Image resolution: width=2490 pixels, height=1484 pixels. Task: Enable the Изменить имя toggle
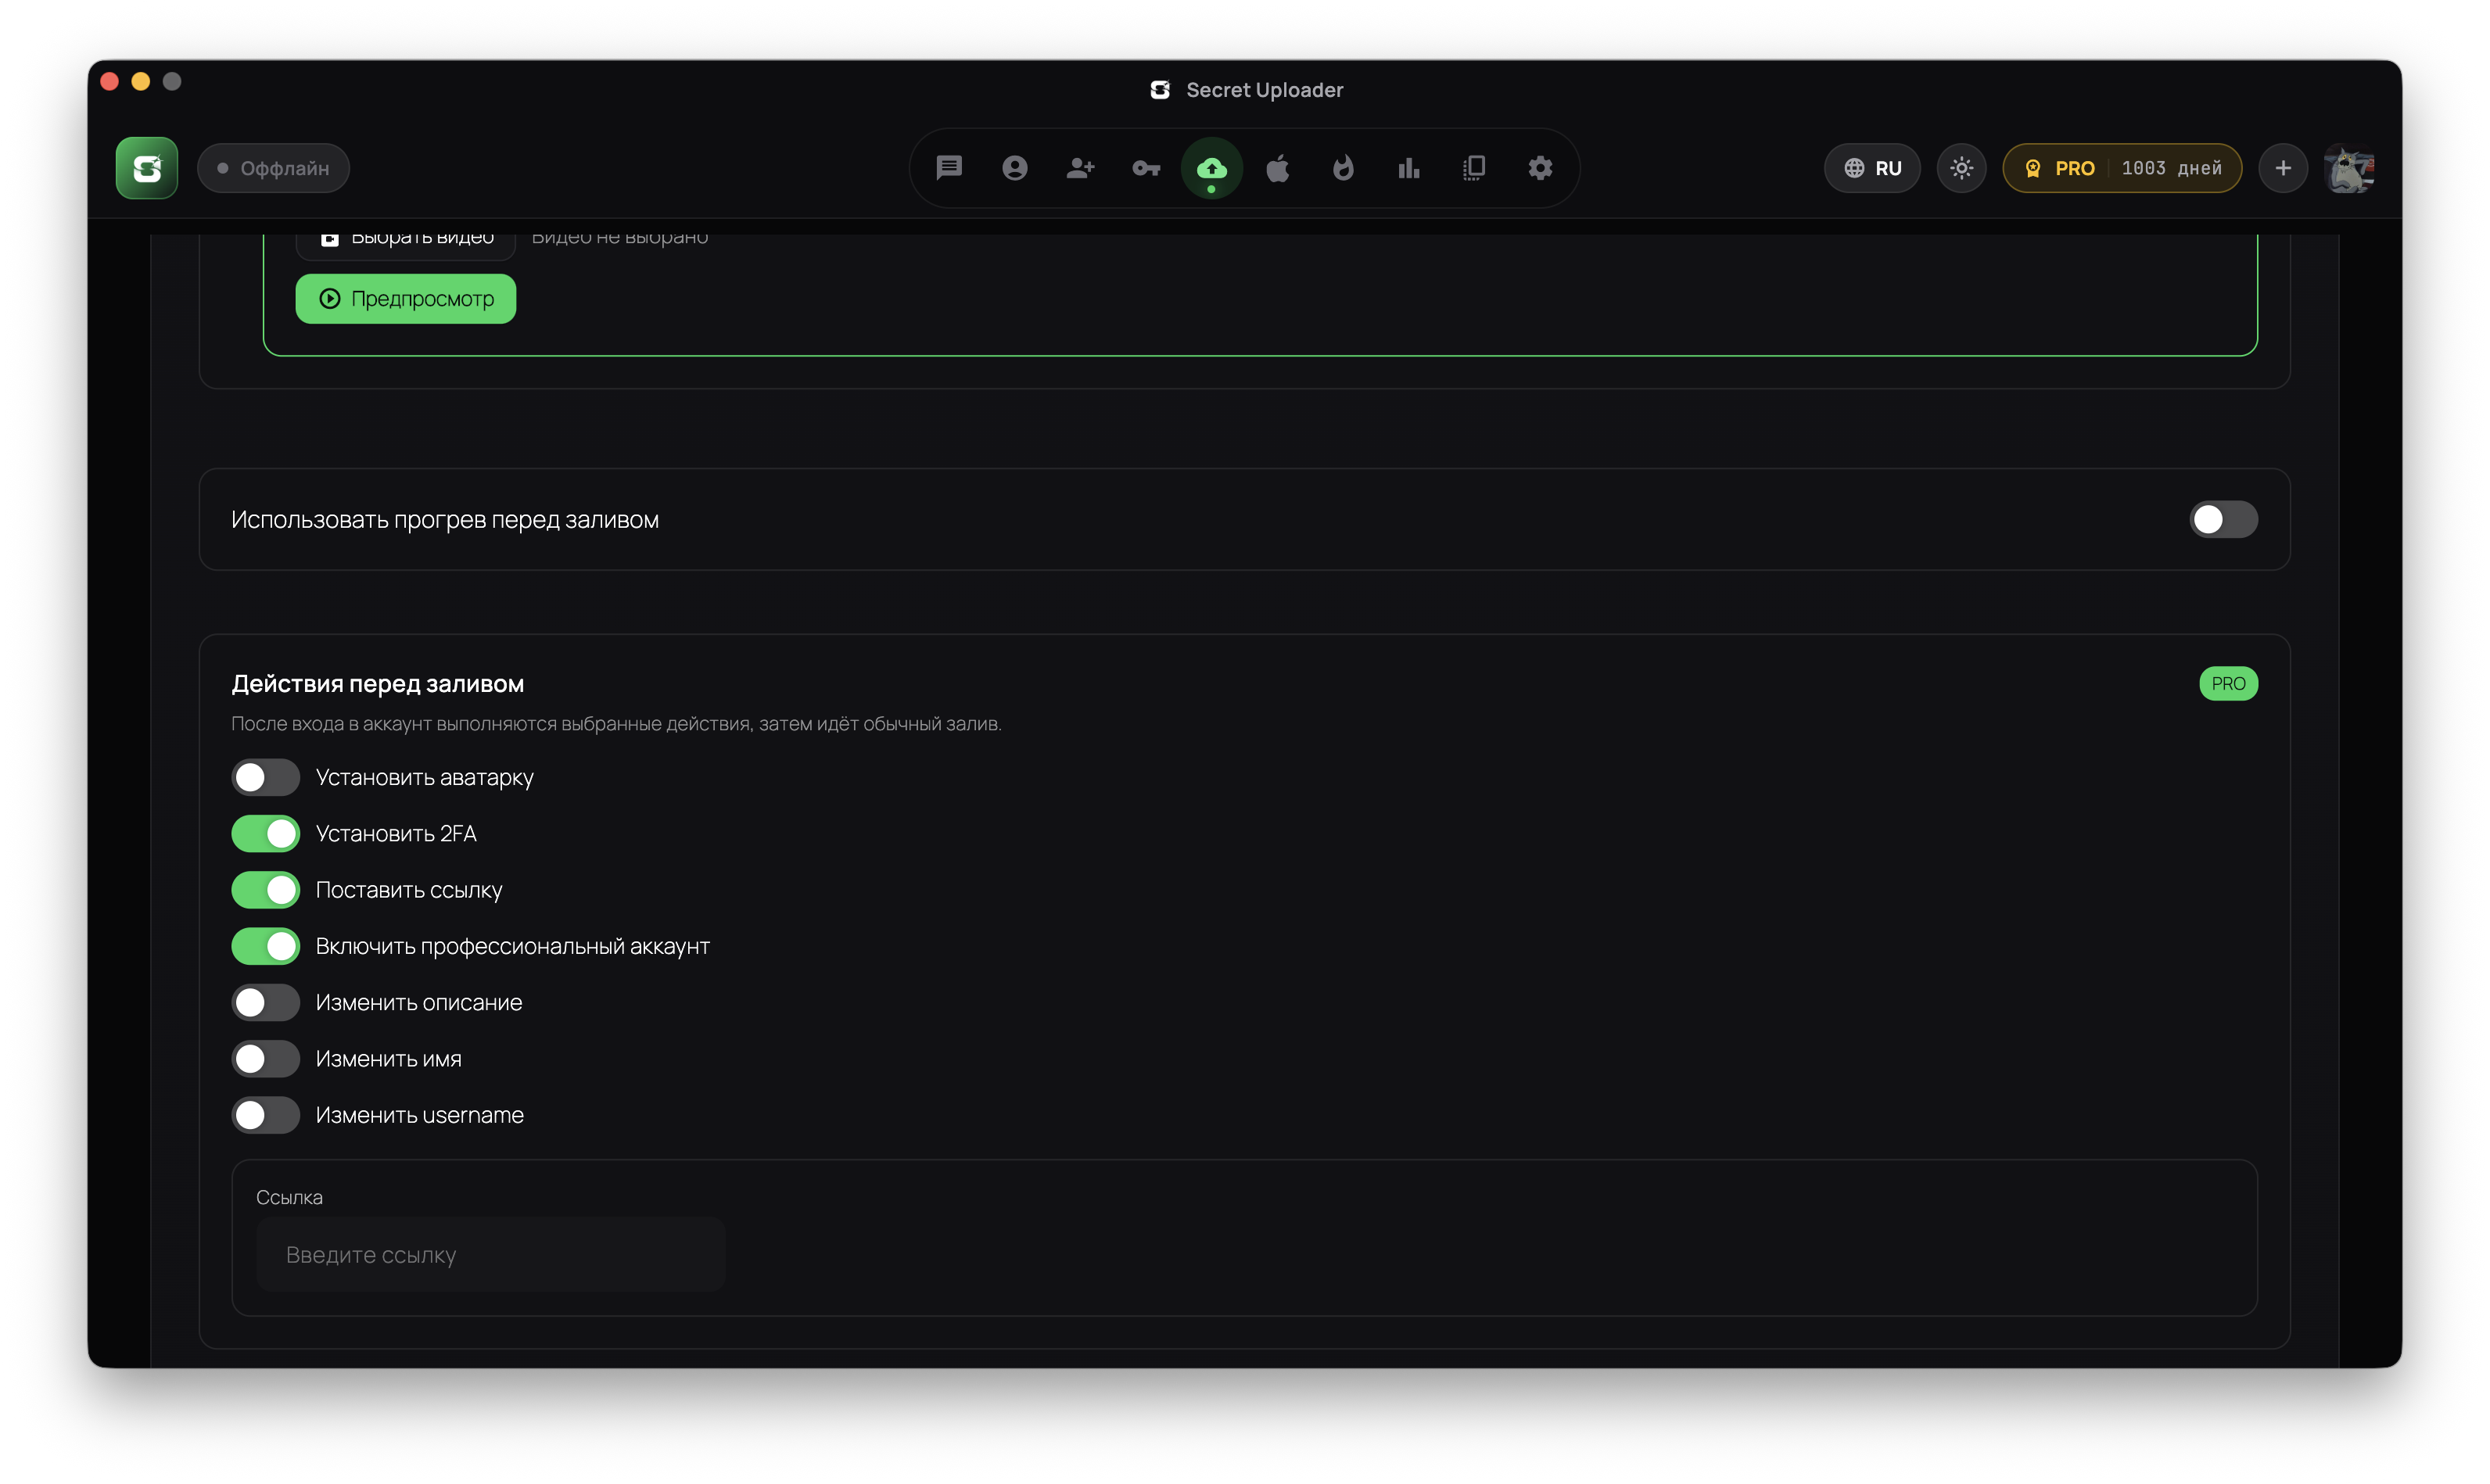[265, 1059]
